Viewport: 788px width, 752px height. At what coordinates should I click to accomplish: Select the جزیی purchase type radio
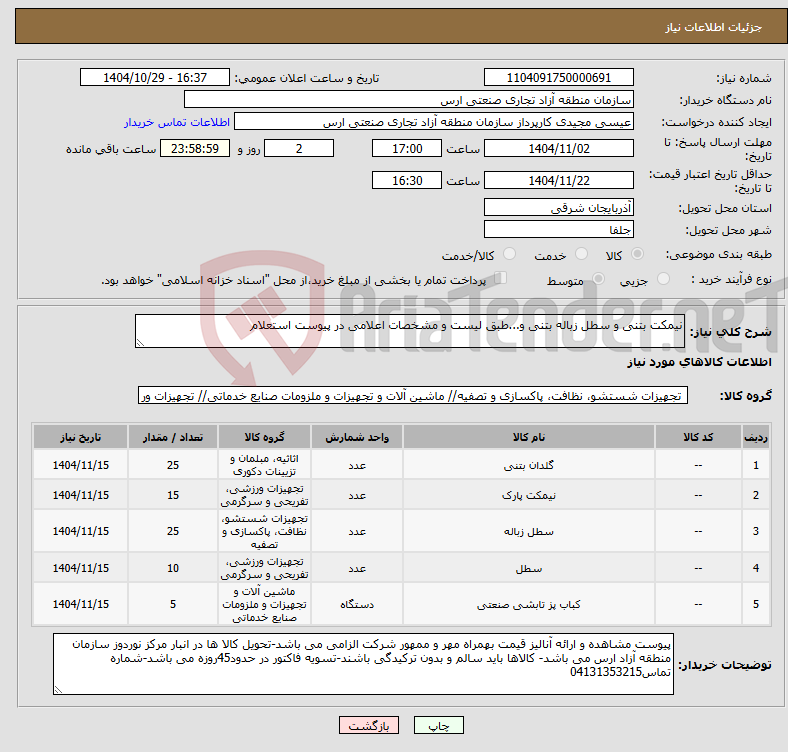[x=663, y=278]
